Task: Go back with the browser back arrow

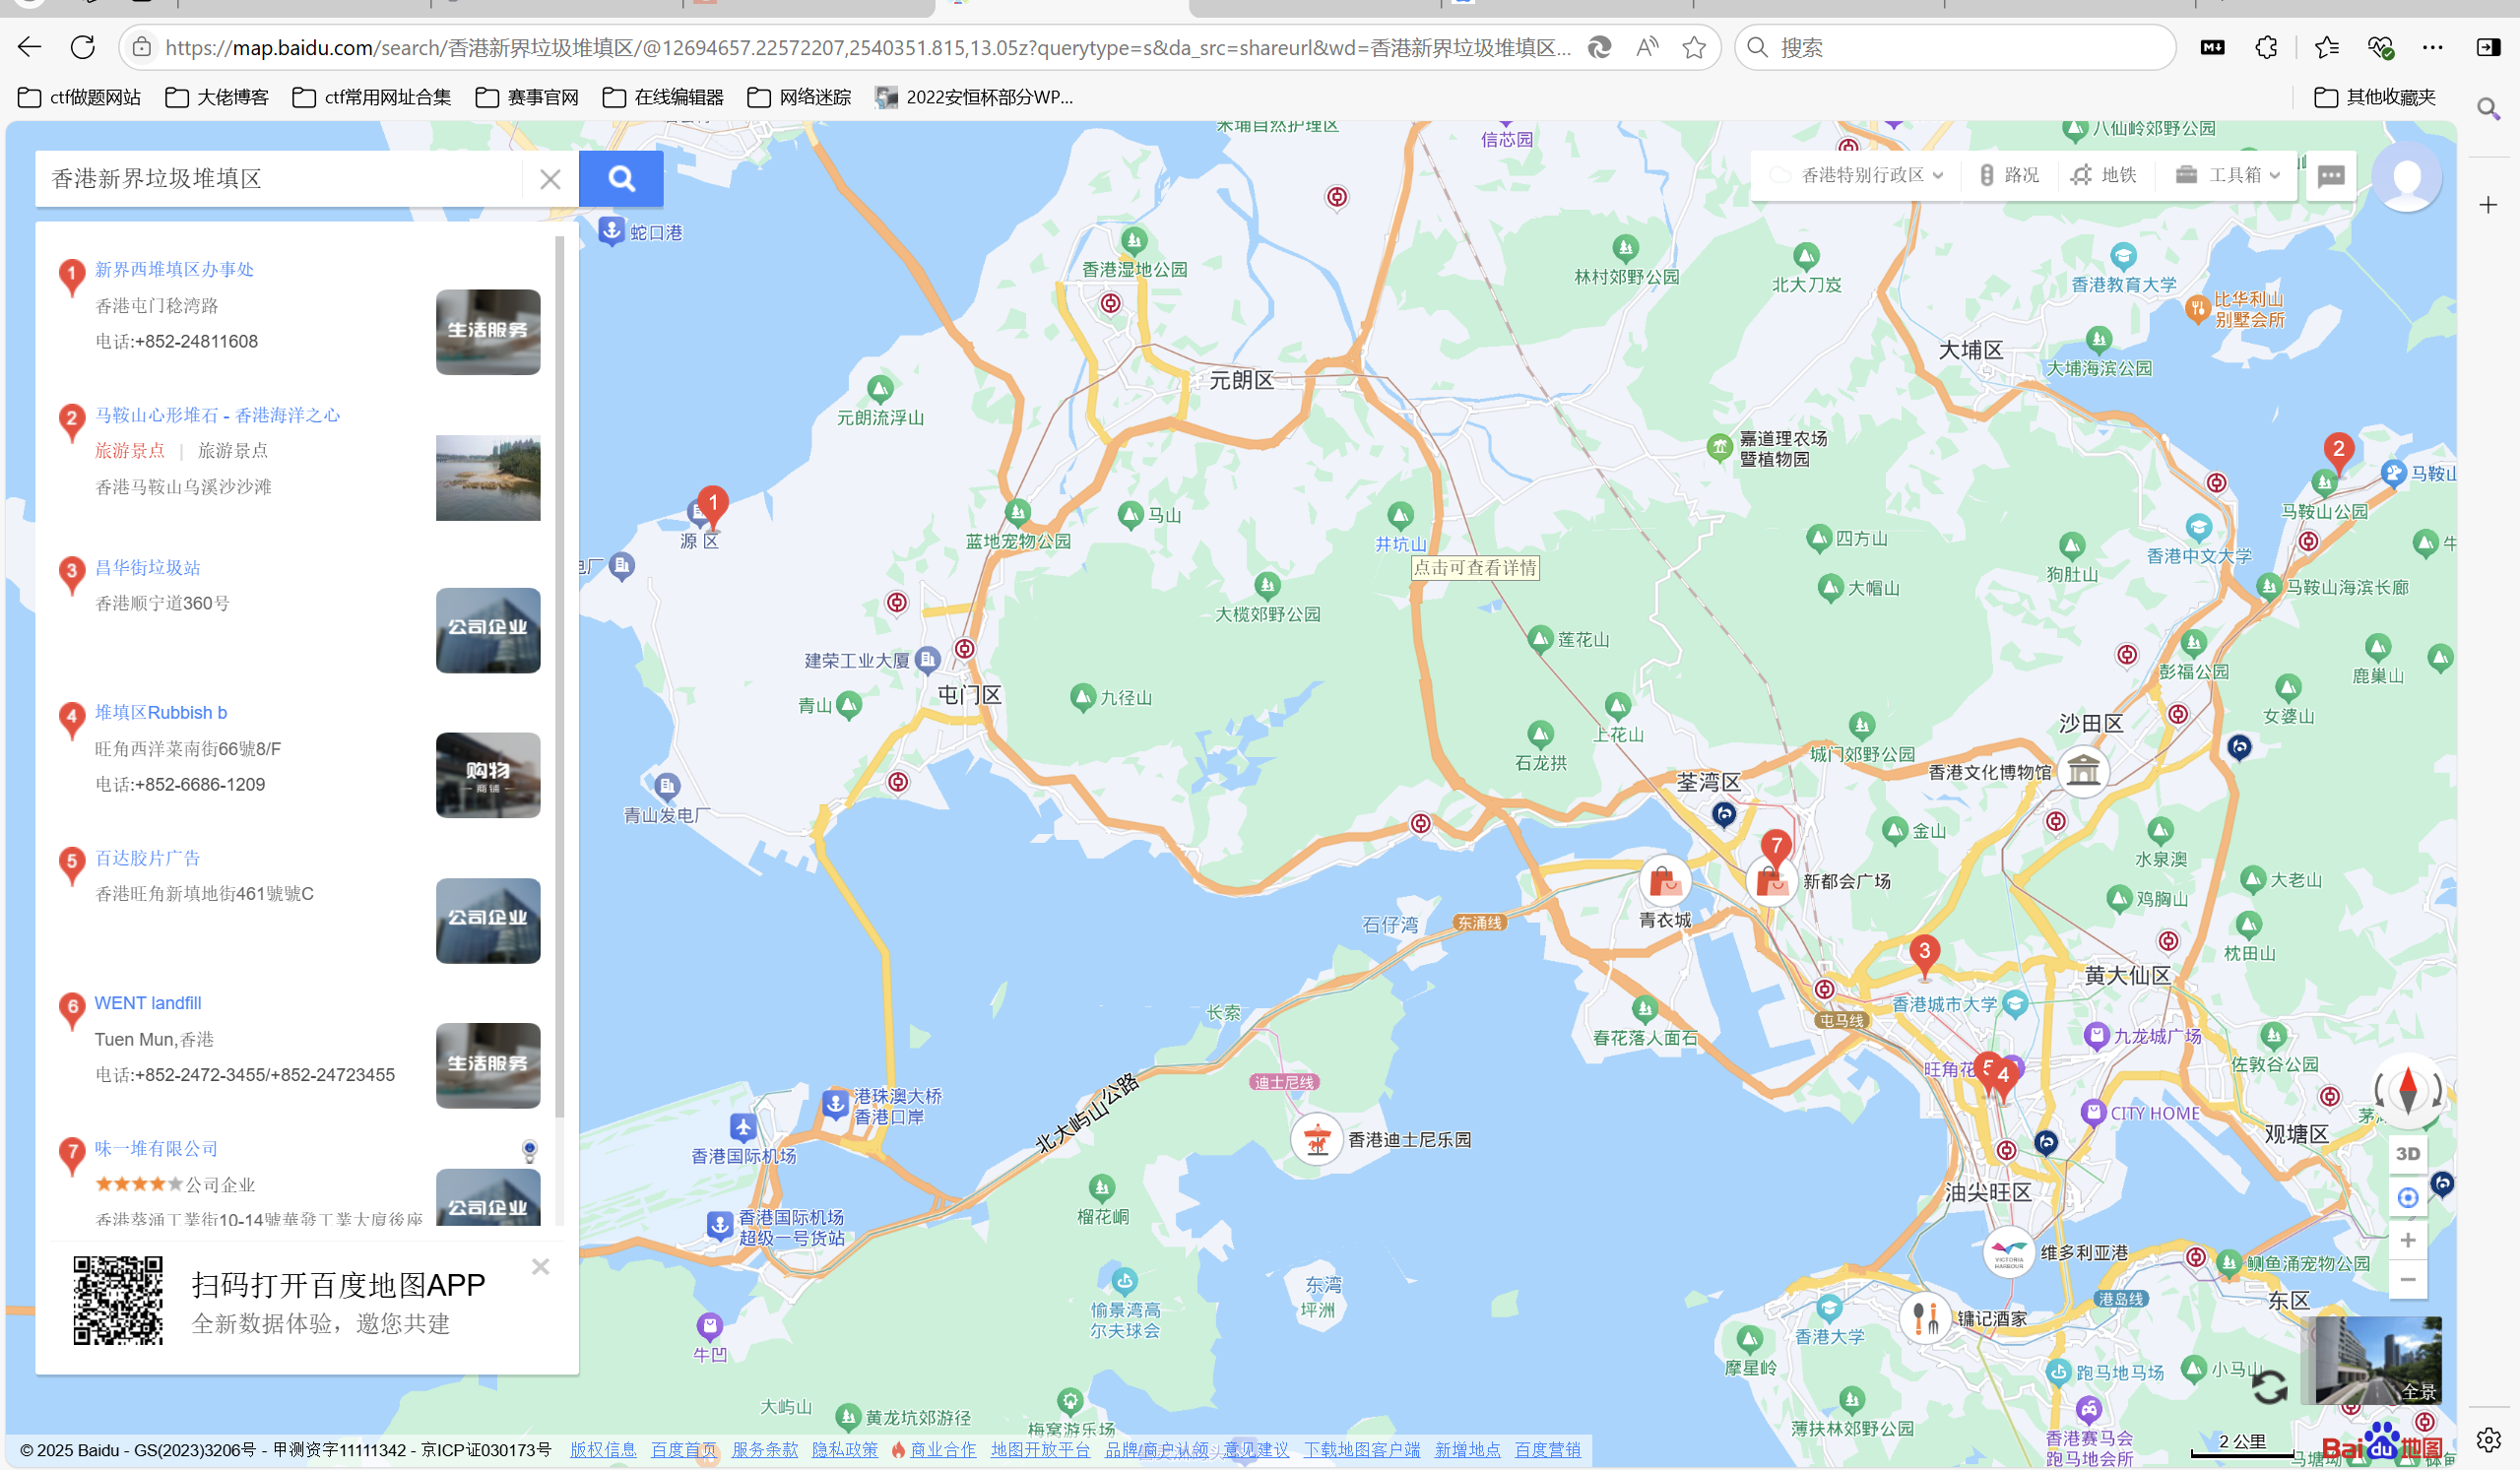Action: pos(29,47)
